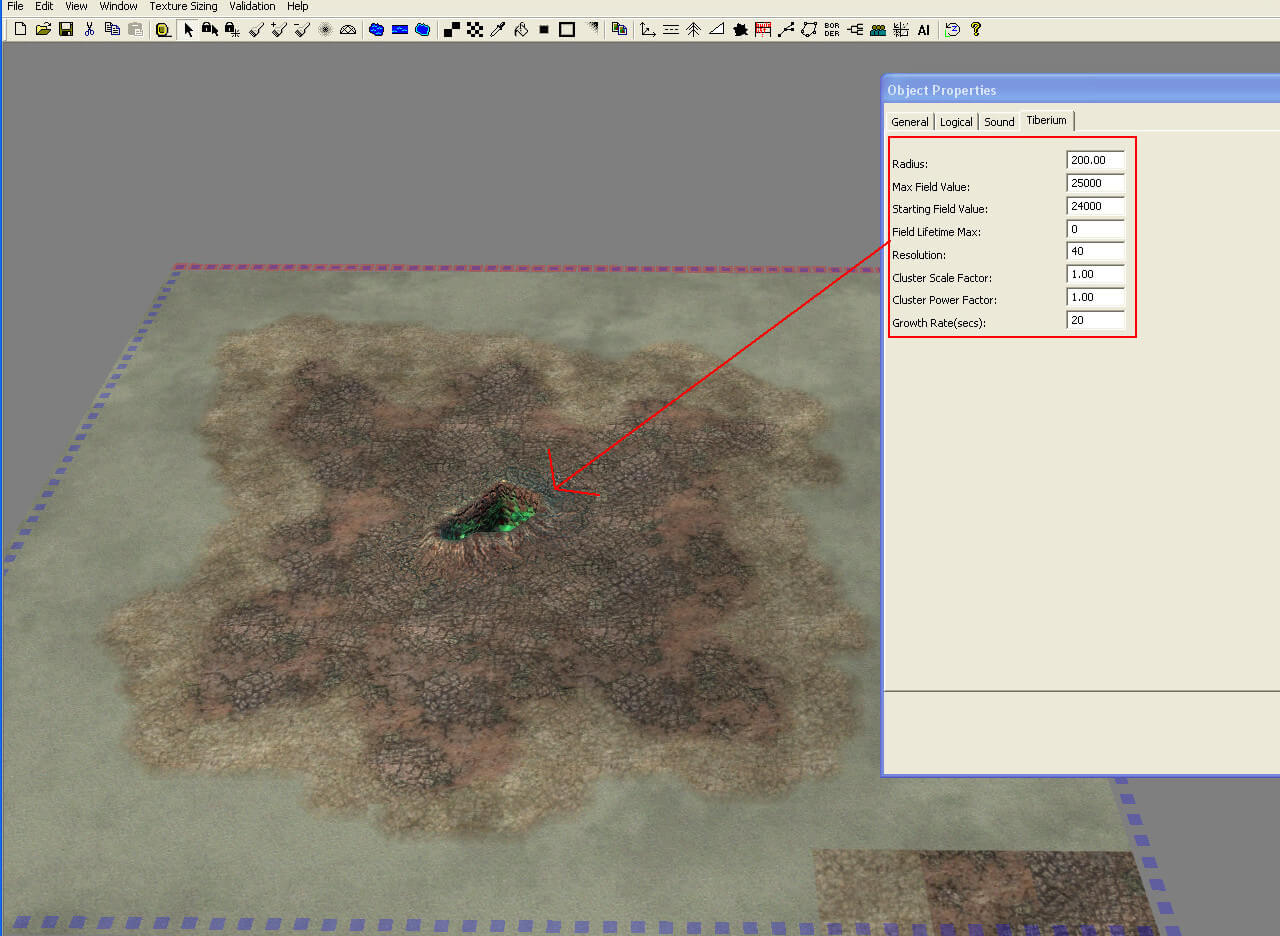Click the Save floppy disk icon
This screenshot has width=1280, height=936.
point(66,30)
